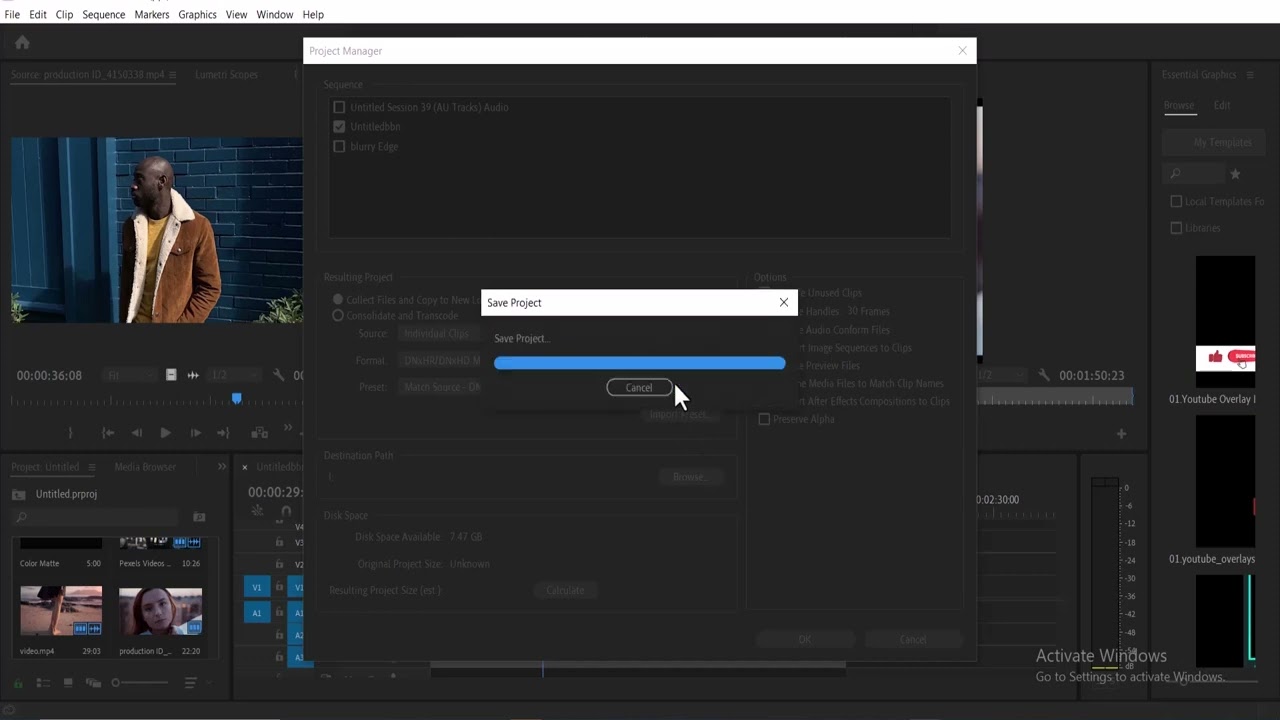The height and width of the screenshot is (720, 1280).
Task: Switch to the Media Browser tab
Action: click(x=145, y=467)
